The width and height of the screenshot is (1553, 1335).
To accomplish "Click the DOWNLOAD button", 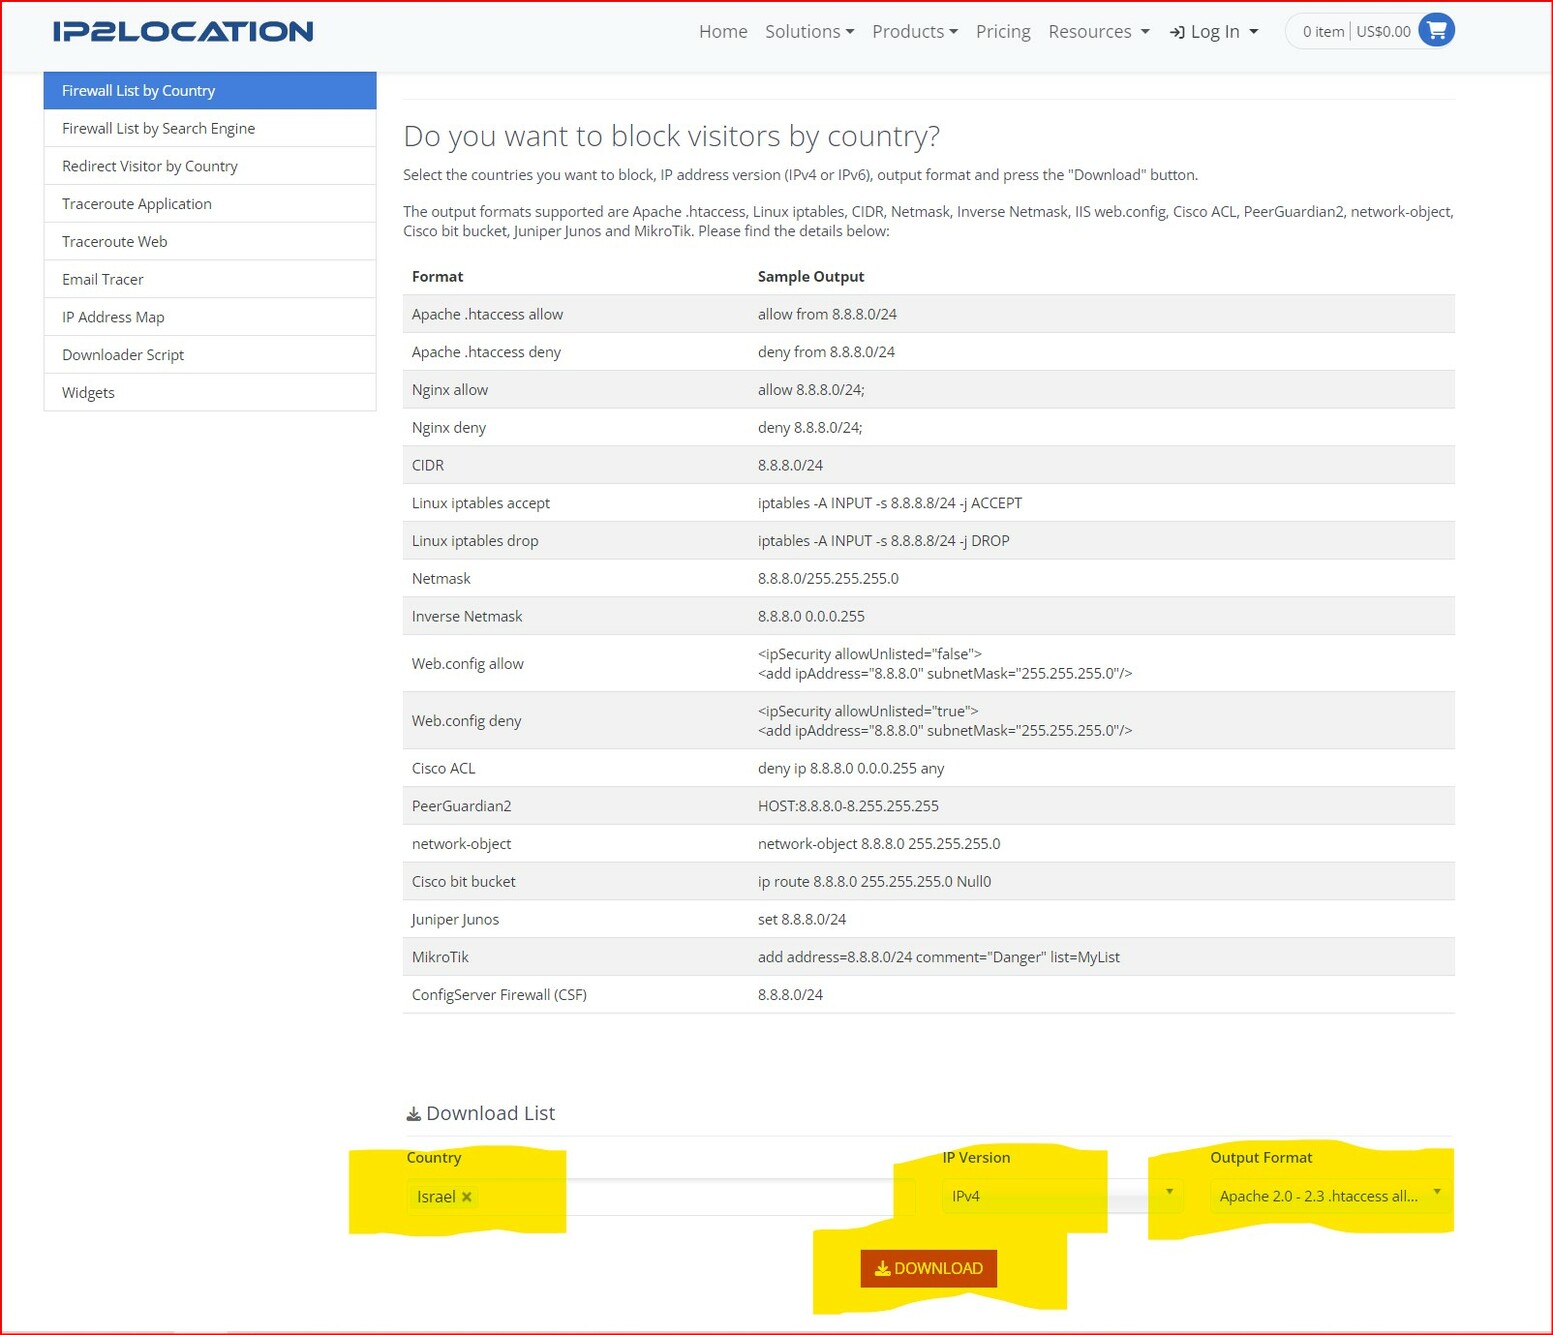I will pos(929,1268).
